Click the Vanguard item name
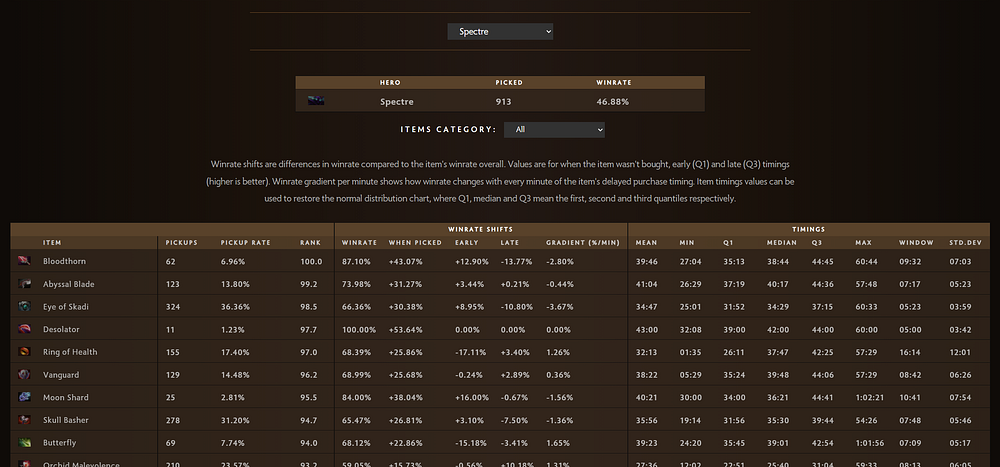 point(61,374)
